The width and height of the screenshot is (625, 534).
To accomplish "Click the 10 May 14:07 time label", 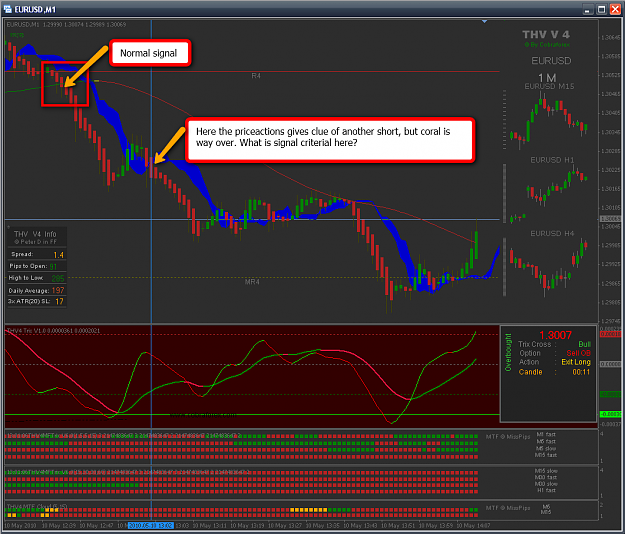I will (474, 526).
